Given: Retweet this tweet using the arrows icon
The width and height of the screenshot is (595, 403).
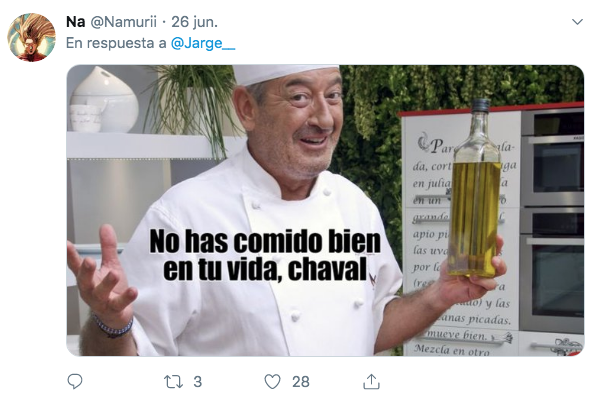Looking at the screenshot, I should point(173,382).
